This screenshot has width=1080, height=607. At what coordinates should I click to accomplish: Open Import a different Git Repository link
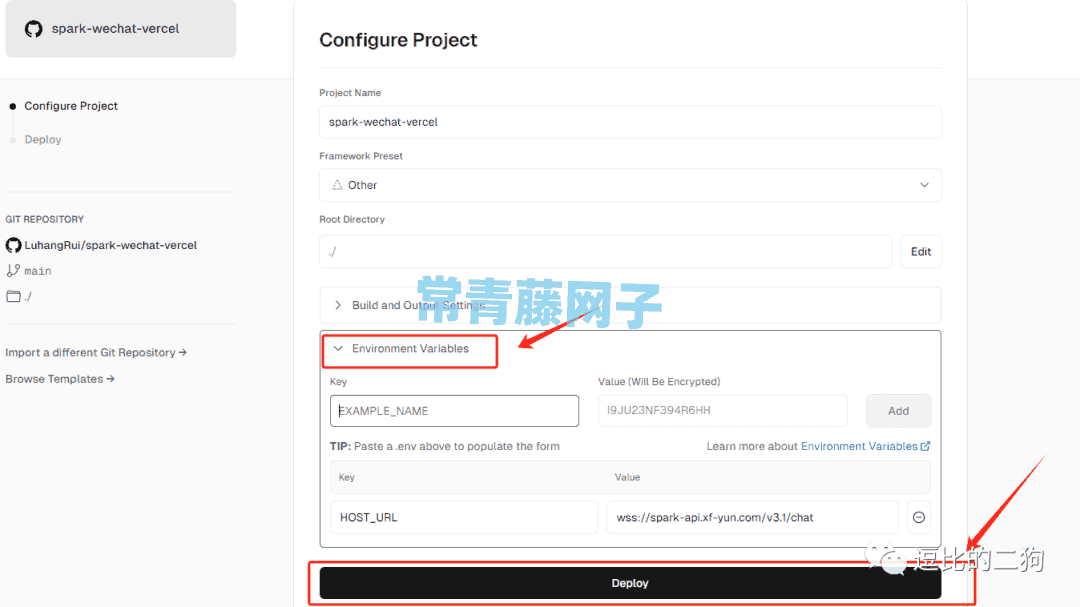[96, 353]
